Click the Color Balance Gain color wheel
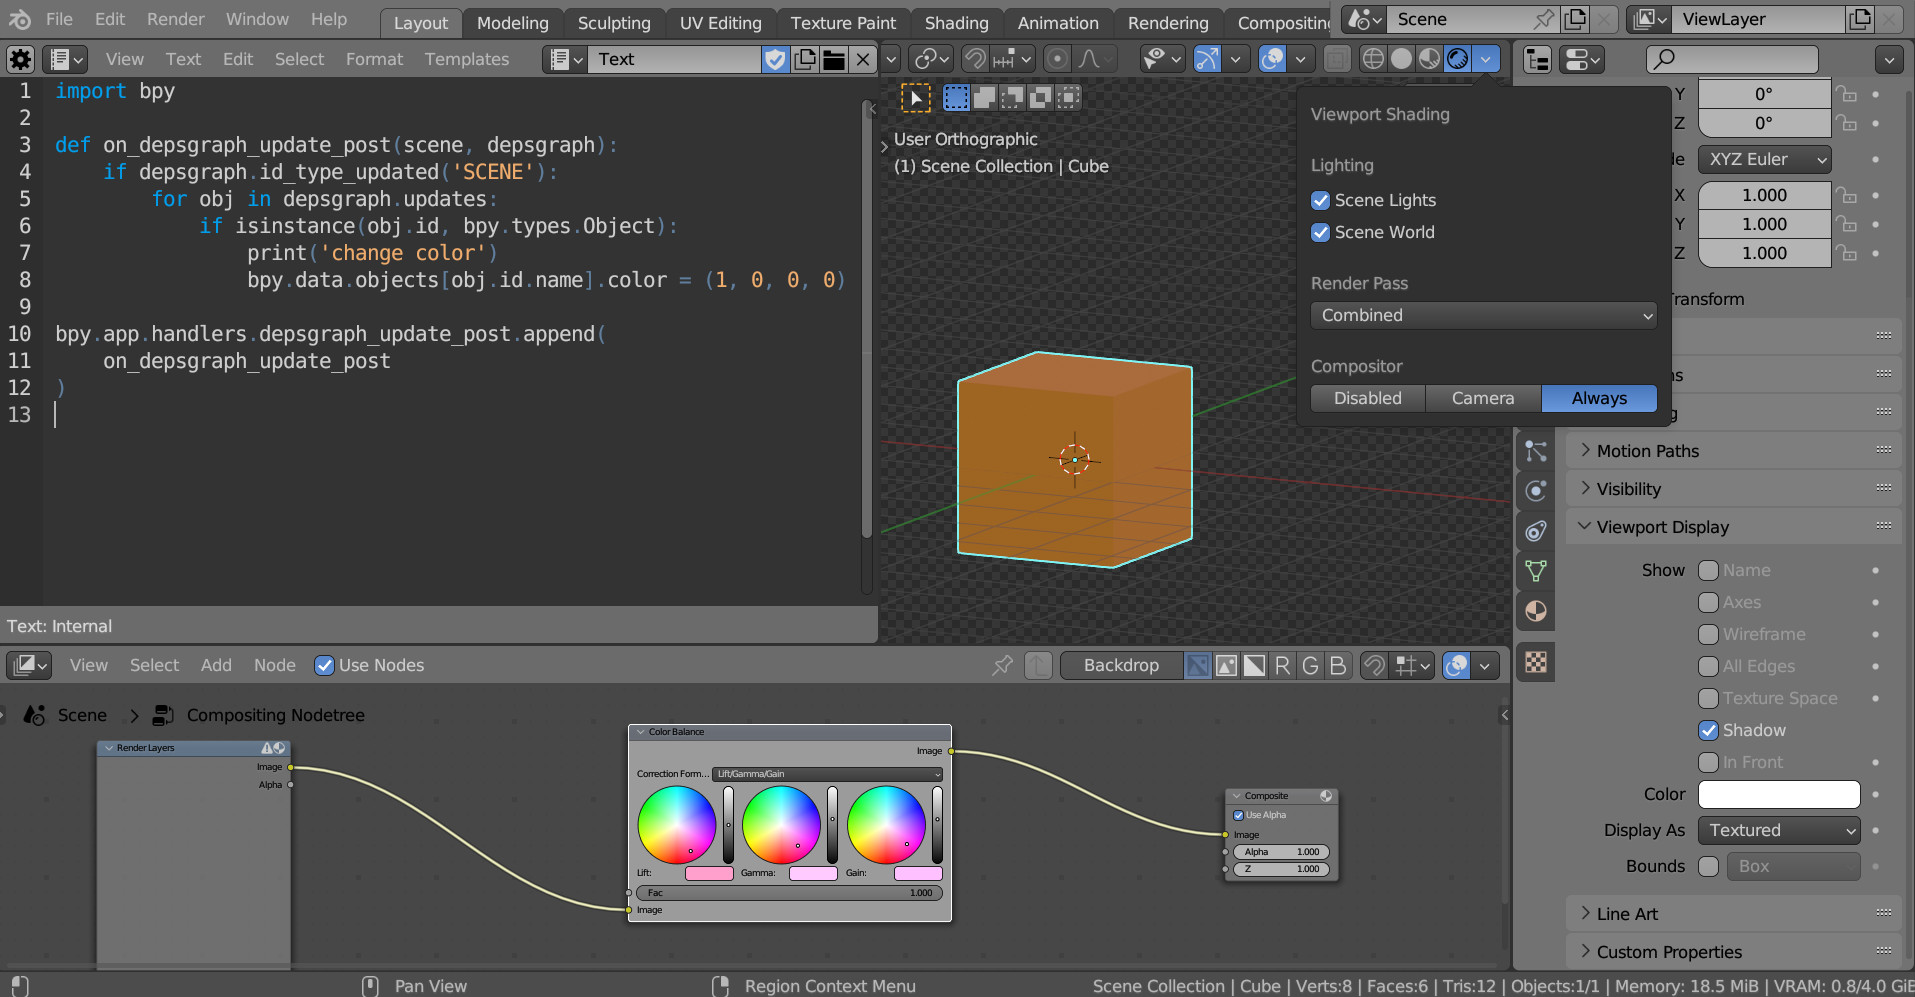The image size is (1915, 997). pos(885,825)
